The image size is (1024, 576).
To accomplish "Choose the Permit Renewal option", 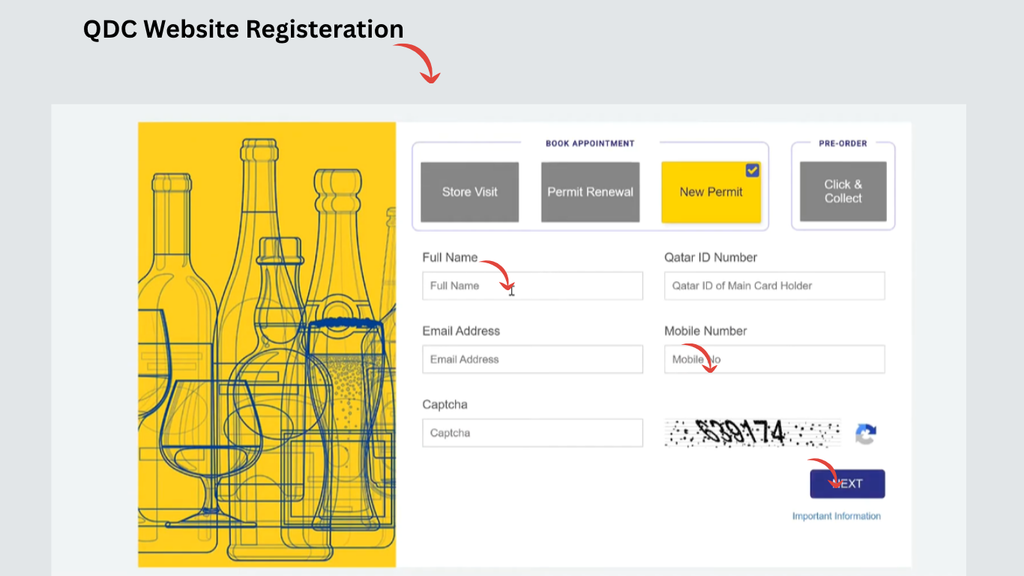I will (590, 192).
